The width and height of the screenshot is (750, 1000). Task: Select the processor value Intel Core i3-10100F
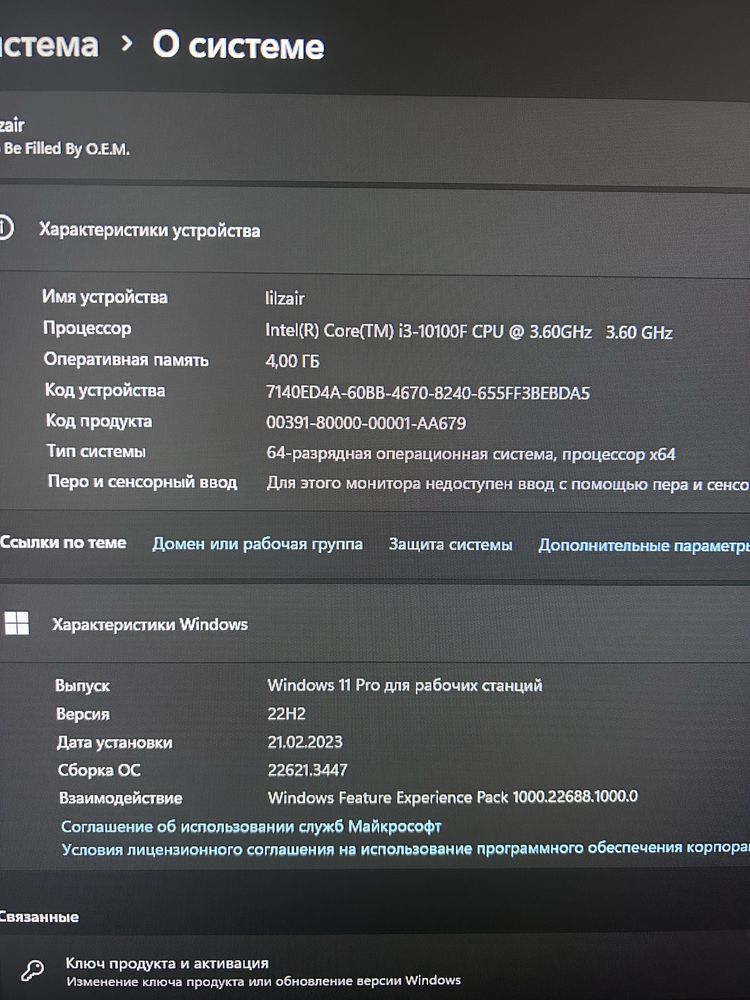469,332
